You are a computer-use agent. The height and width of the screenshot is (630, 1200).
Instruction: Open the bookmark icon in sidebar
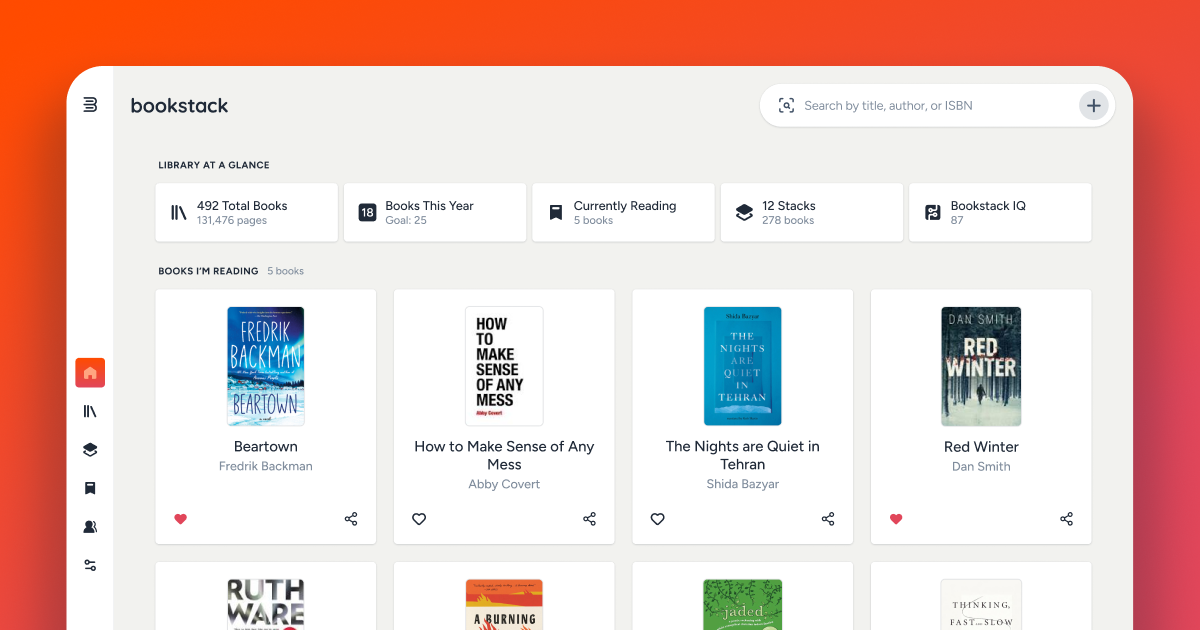tap(90, 488)
